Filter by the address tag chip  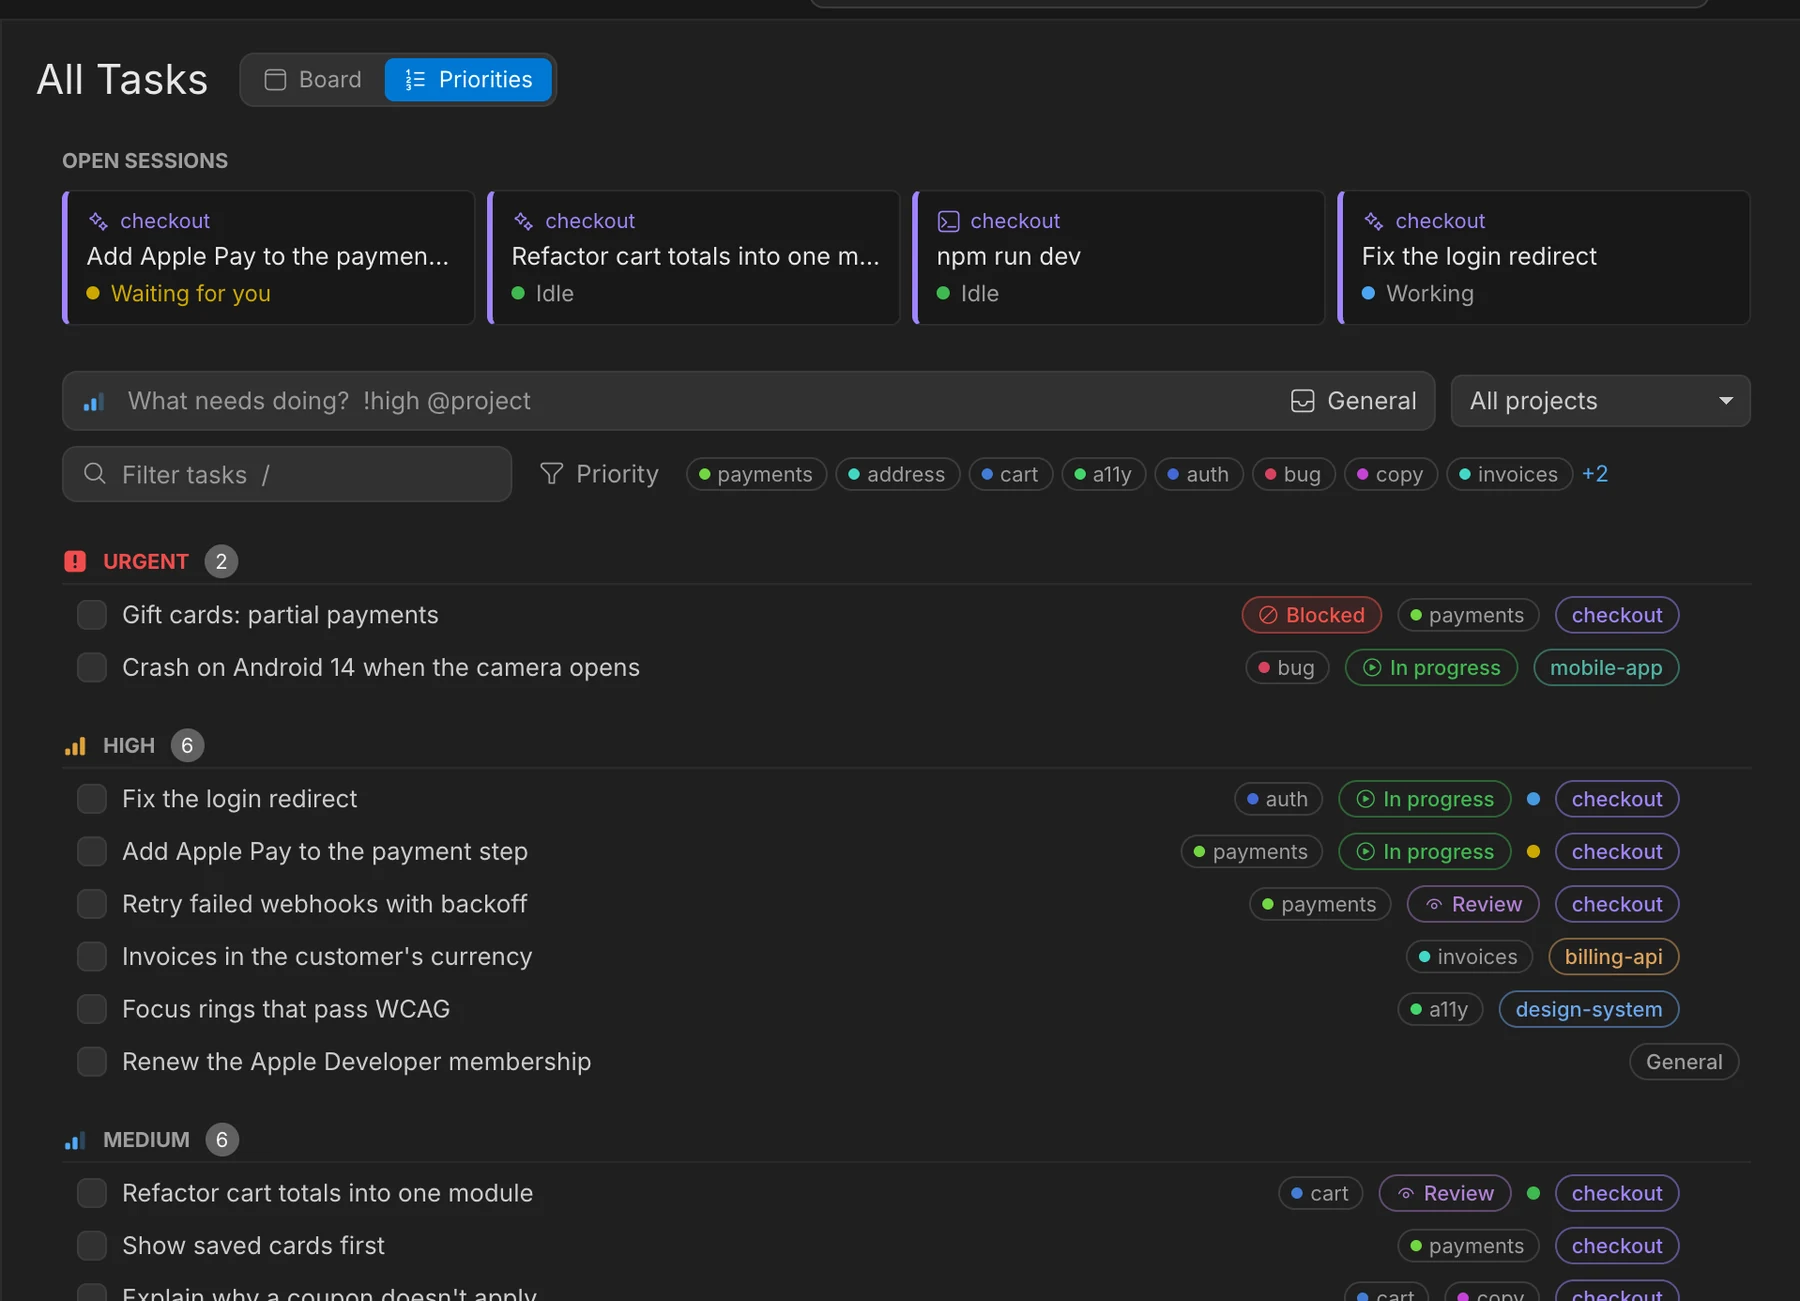pyautogui.click(x=897, y=474)
